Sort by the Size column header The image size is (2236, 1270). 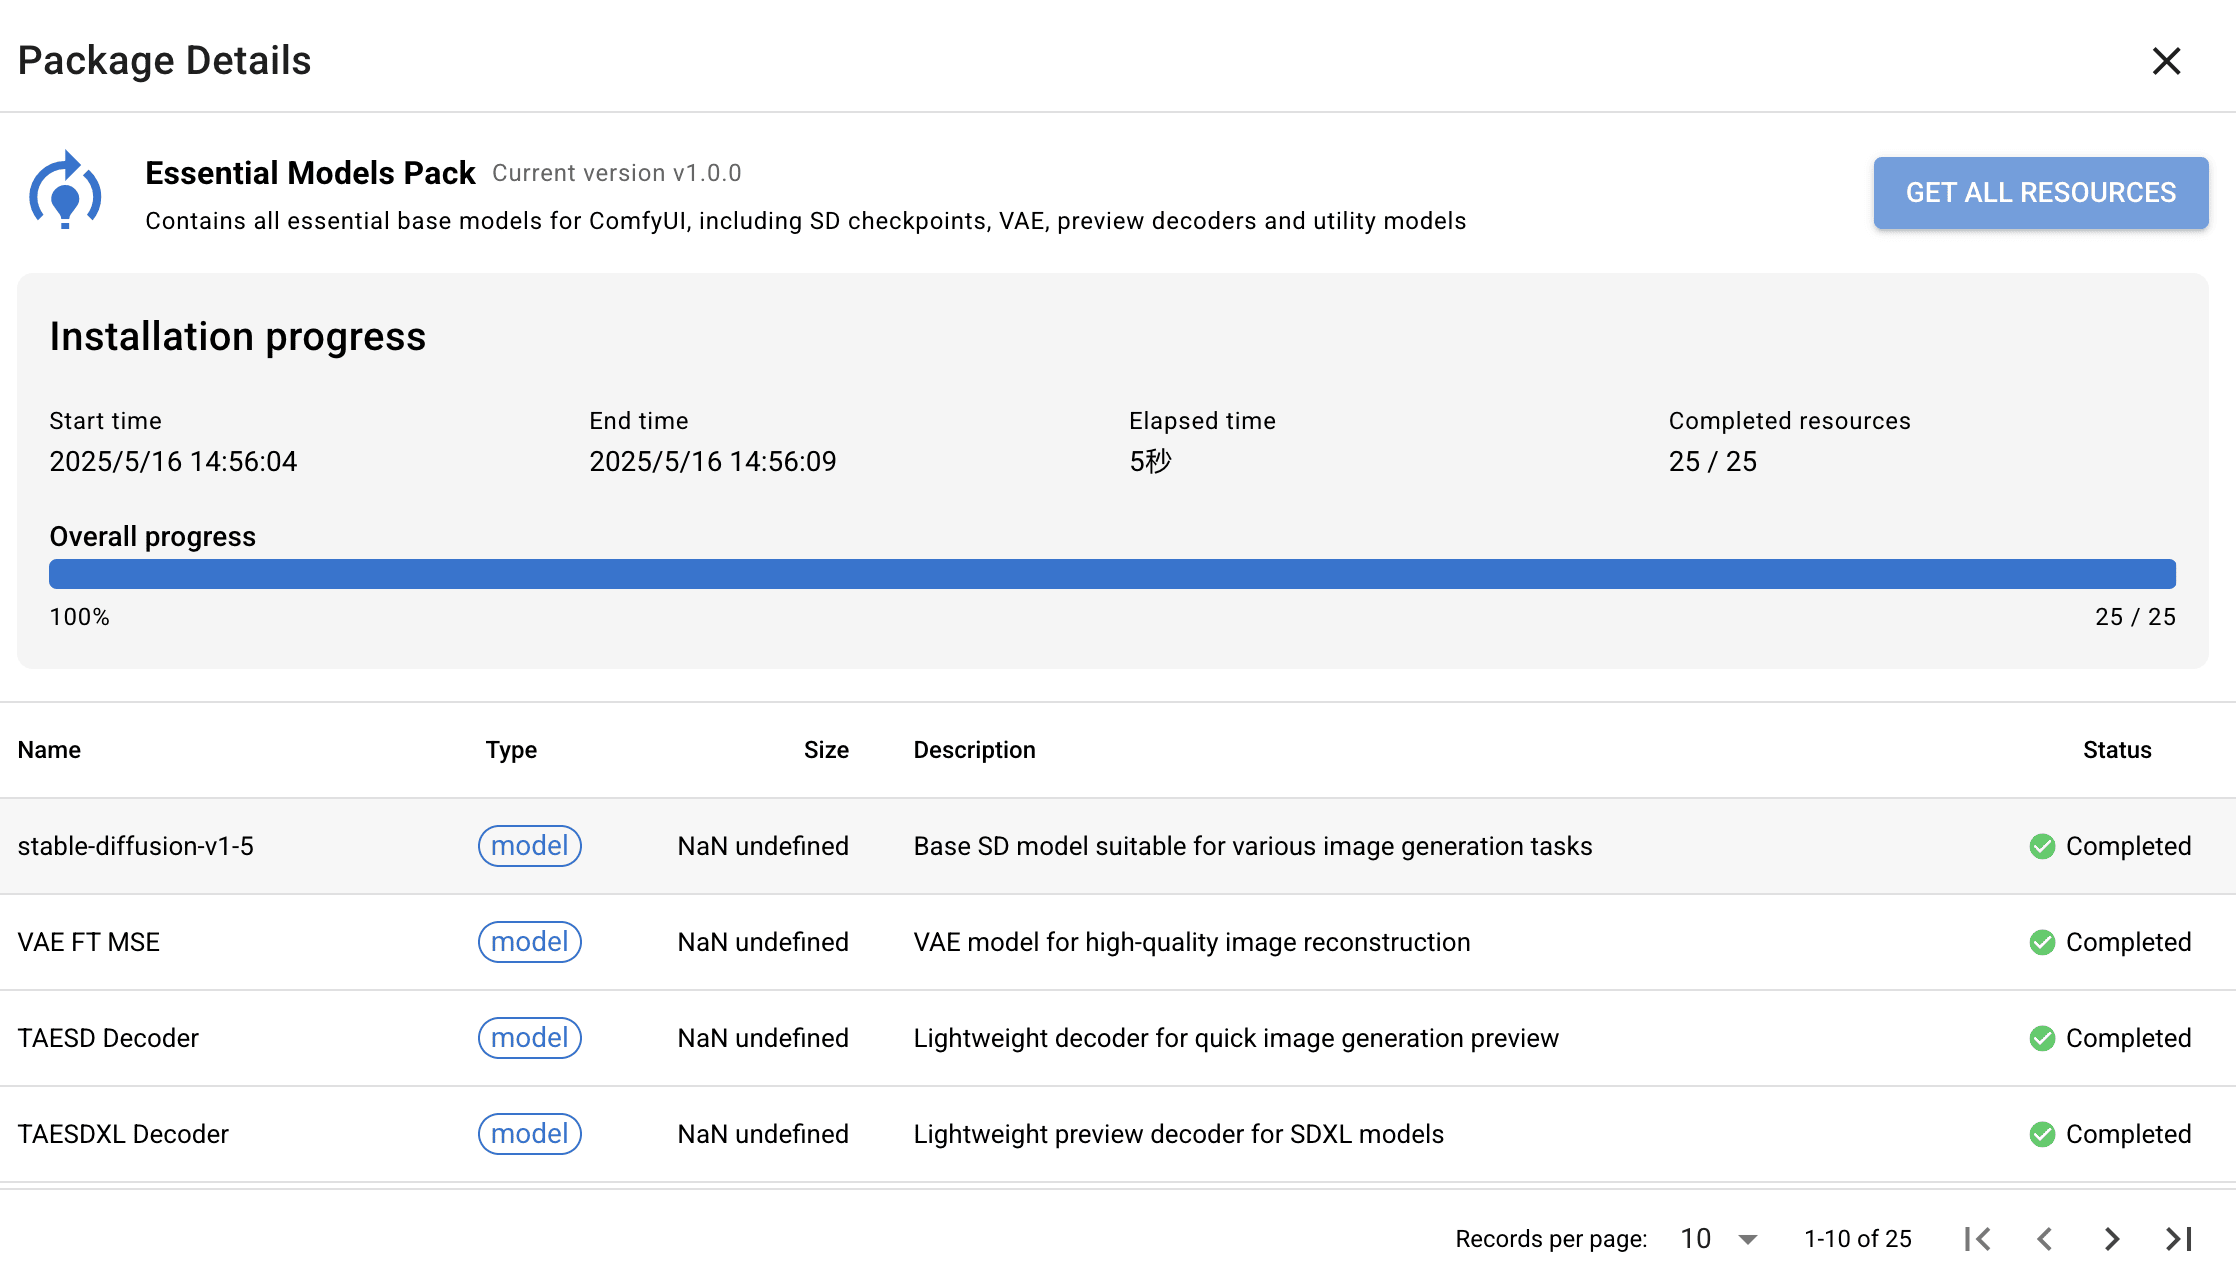pyautogui.click(x=826, y=750)
